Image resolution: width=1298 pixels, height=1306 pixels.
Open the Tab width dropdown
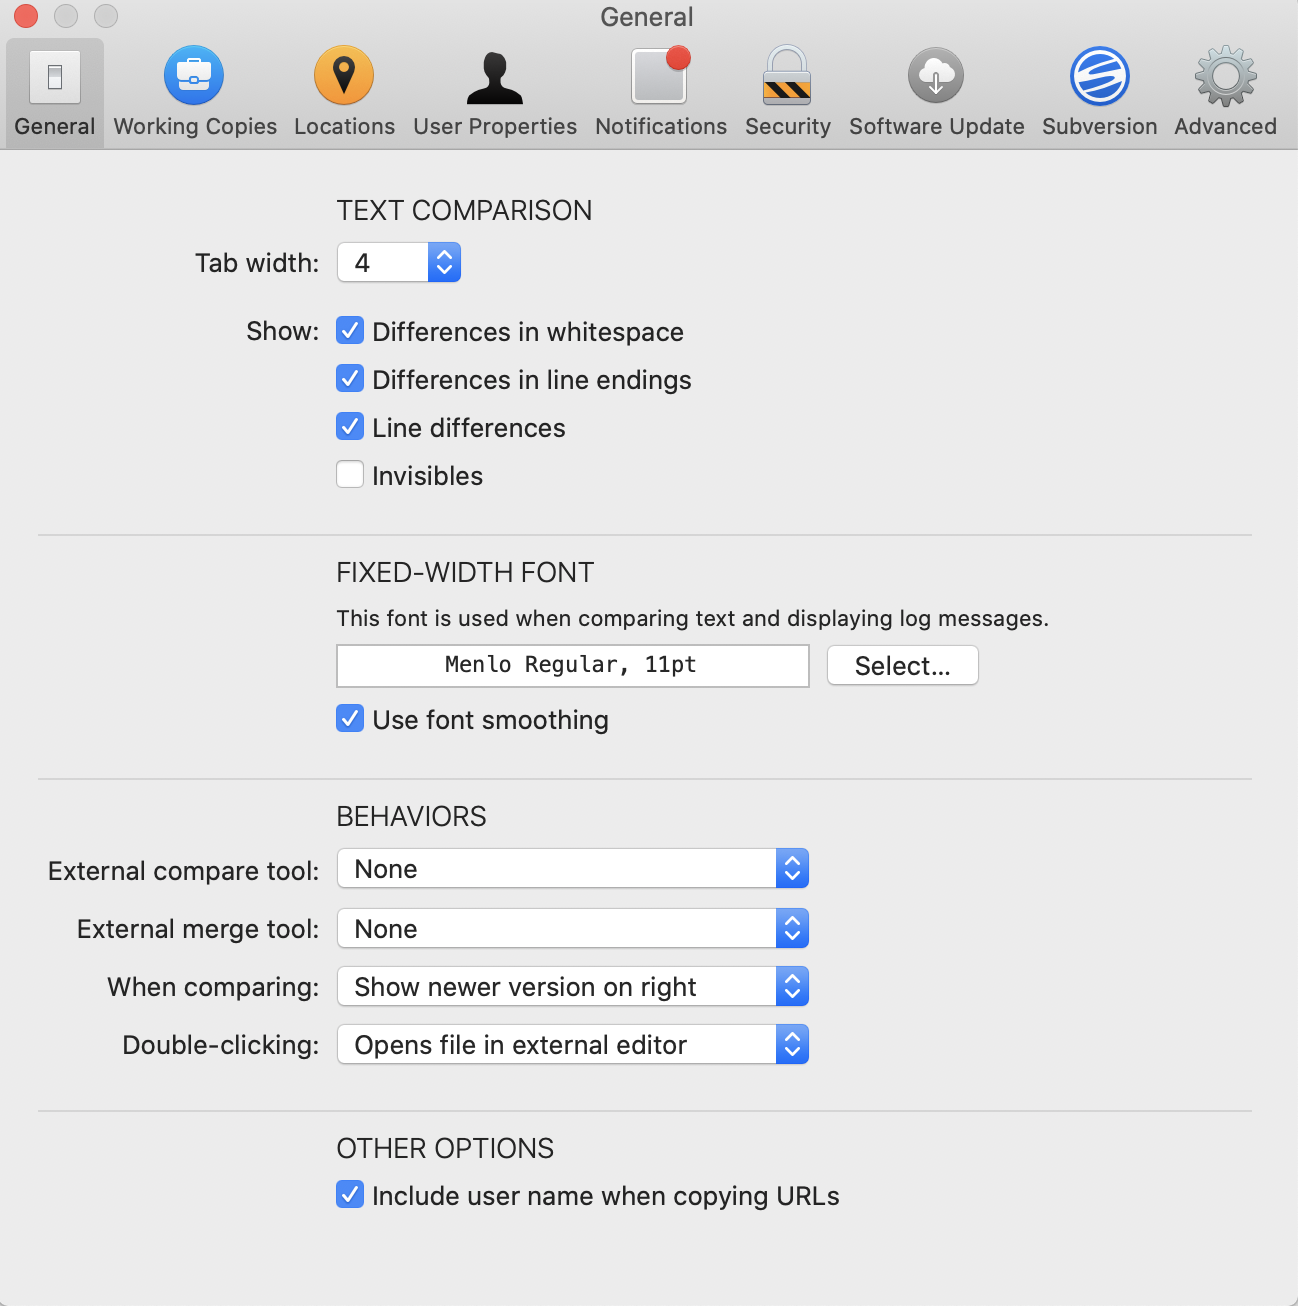point(399,262)
